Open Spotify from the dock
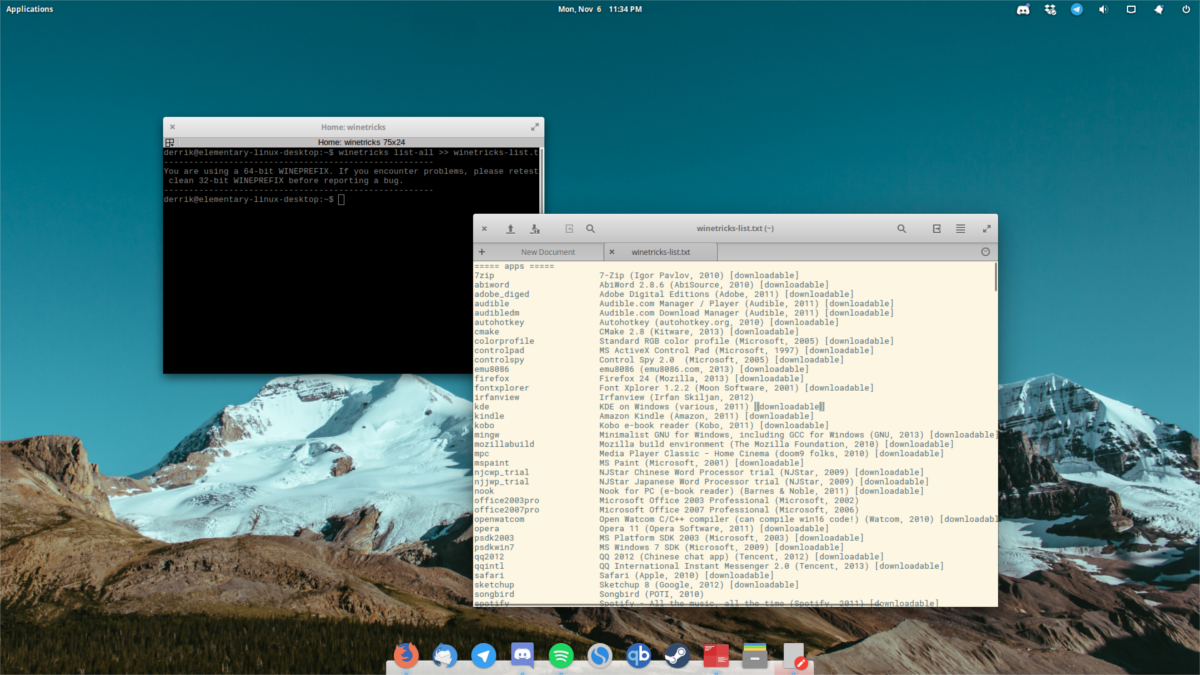Image resolution: width=1200 pixels, height=675 pixels. pos(561,655)
